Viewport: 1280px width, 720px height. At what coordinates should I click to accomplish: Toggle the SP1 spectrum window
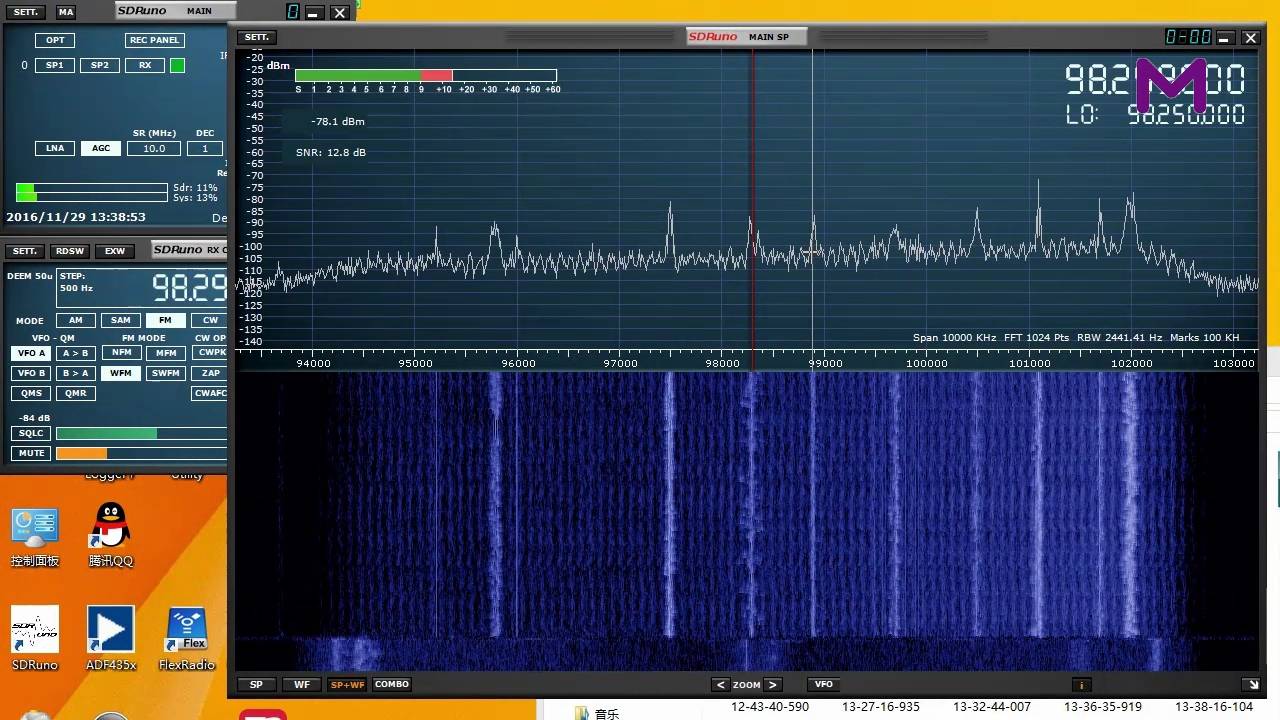tap(55, 65)
